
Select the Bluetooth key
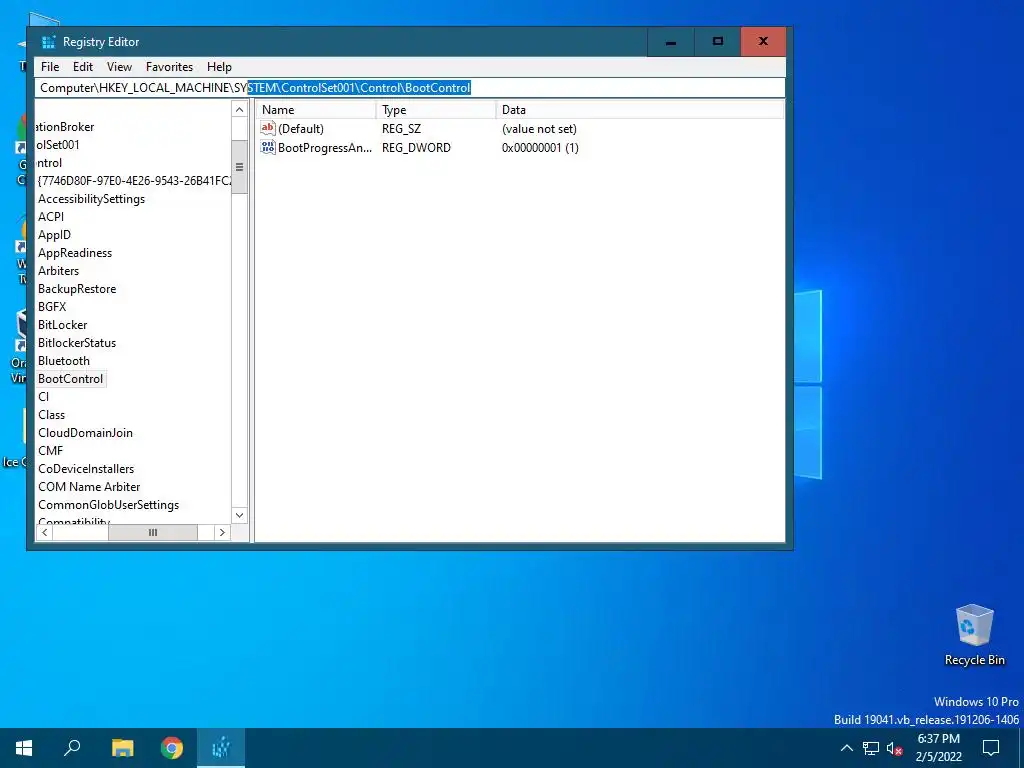click(x=63, y=360)
